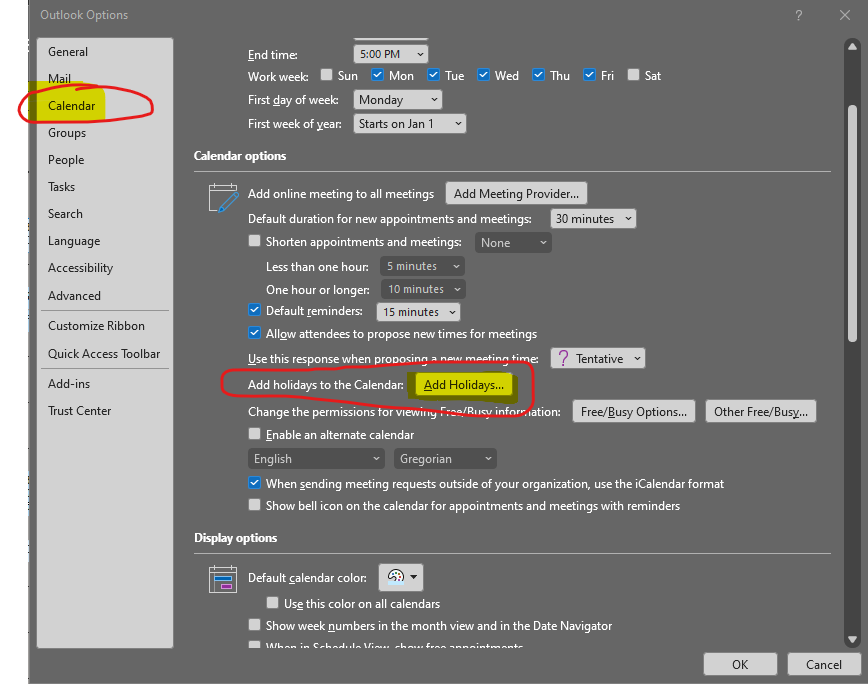Enable Show week numbers in month view
Viewport: 868px width, 684px height.
pos(255,625)
